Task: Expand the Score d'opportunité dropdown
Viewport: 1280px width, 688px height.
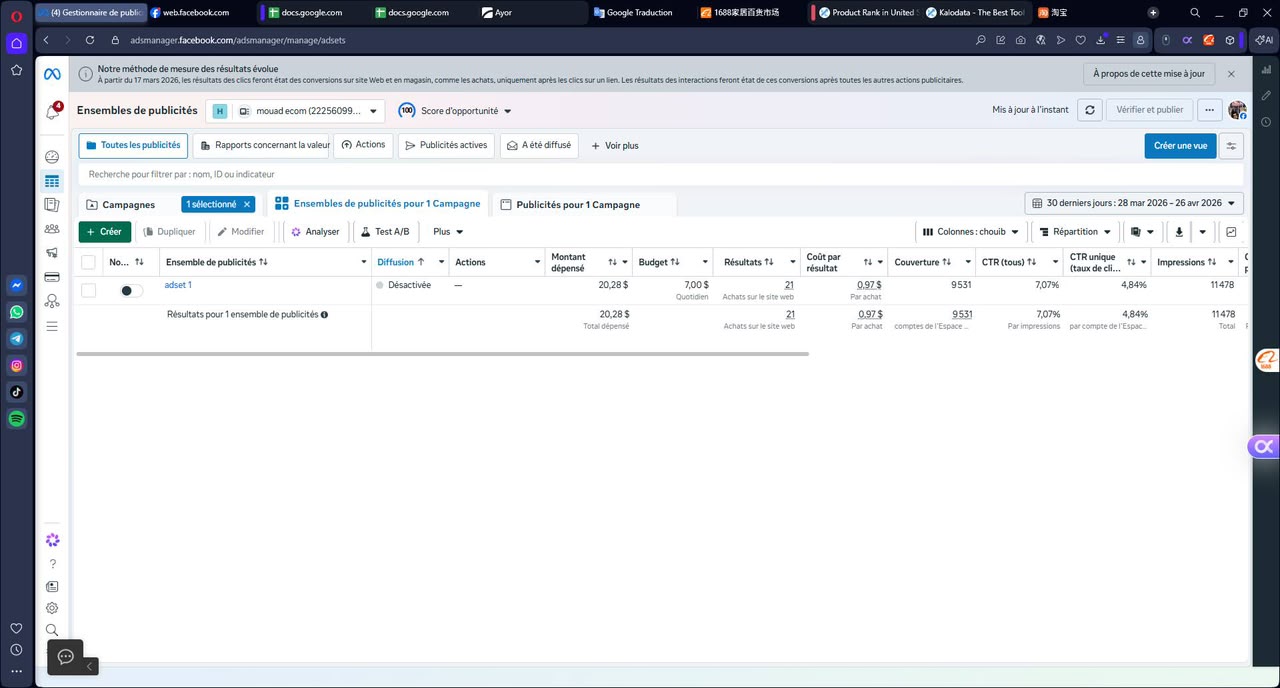Action: pos(455,111)
